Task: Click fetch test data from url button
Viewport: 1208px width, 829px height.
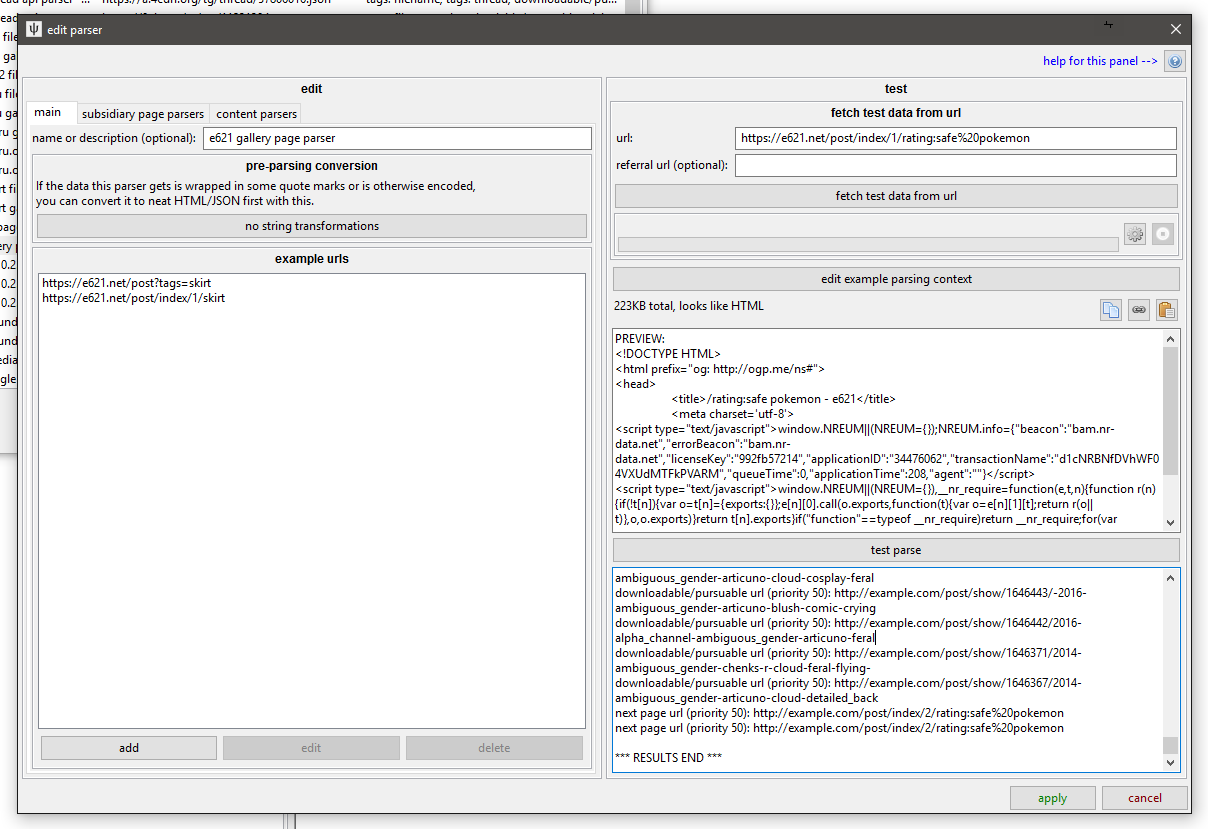Action: tap(896, 196)
